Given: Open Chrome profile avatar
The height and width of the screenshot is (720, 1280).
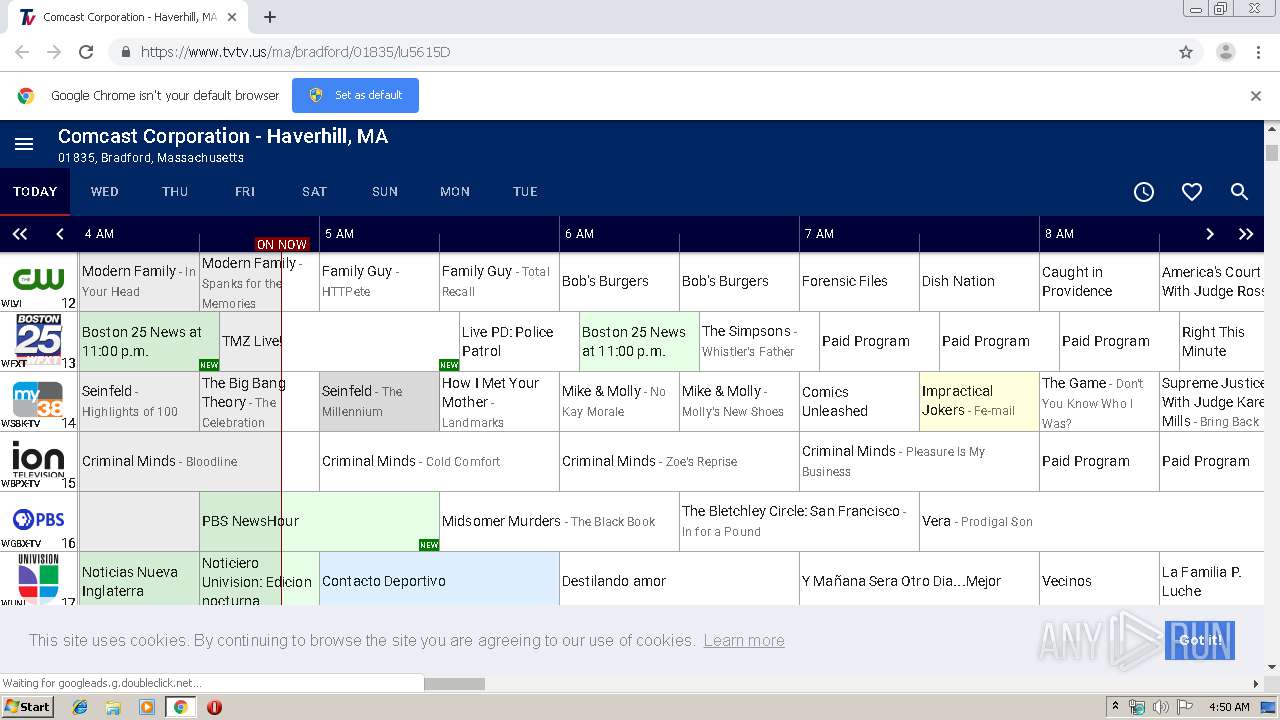Looking at the screenshot, I should point(1225,52).
